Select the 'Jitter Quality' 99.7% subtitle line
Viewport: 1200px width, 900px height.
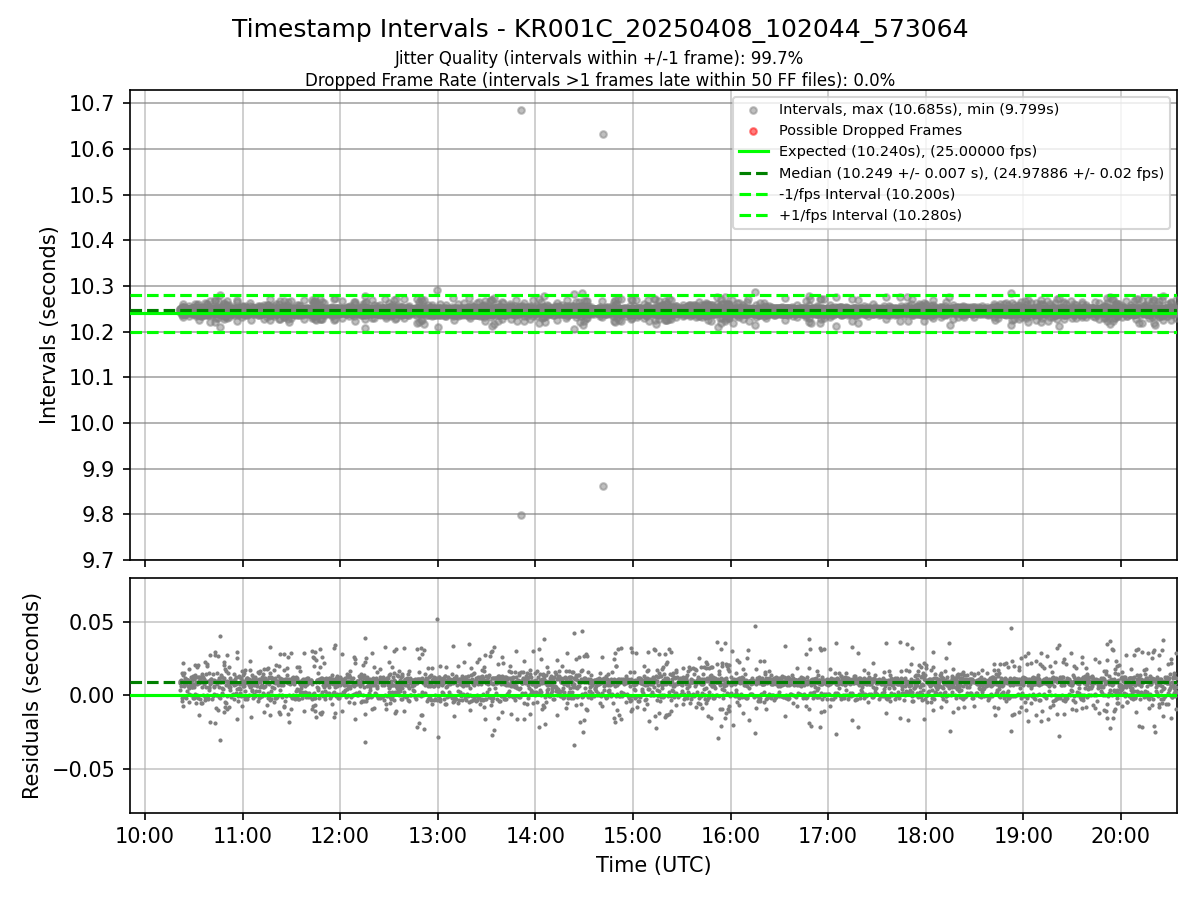[x=599, y=58]
